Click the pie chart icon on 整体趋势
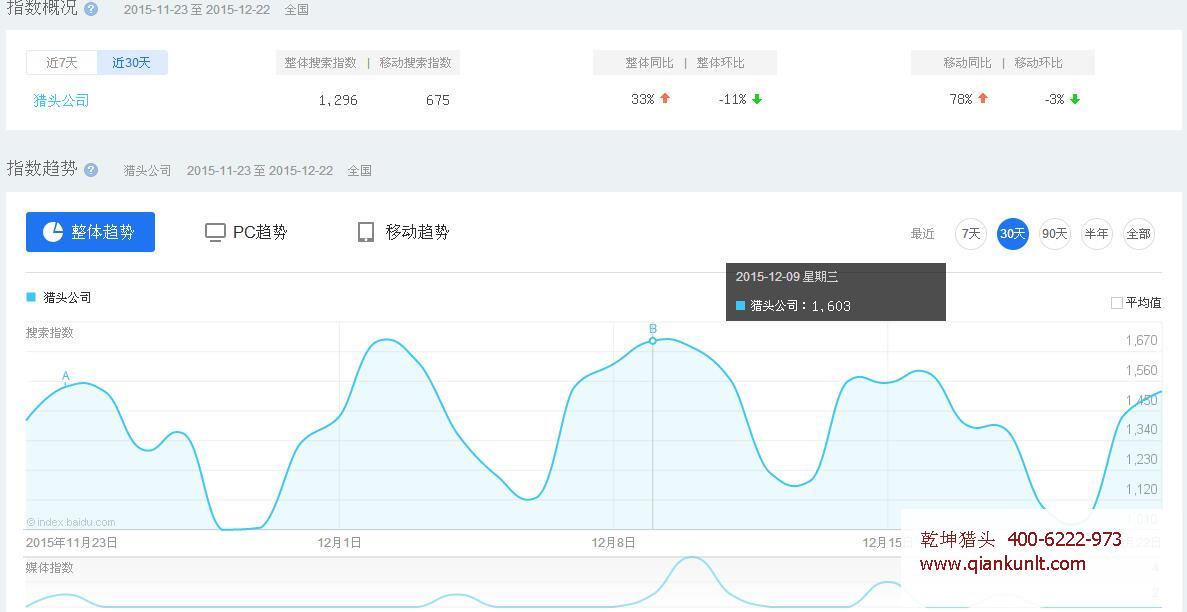Viewport: 1187px width, 612px height. point(53,232)
